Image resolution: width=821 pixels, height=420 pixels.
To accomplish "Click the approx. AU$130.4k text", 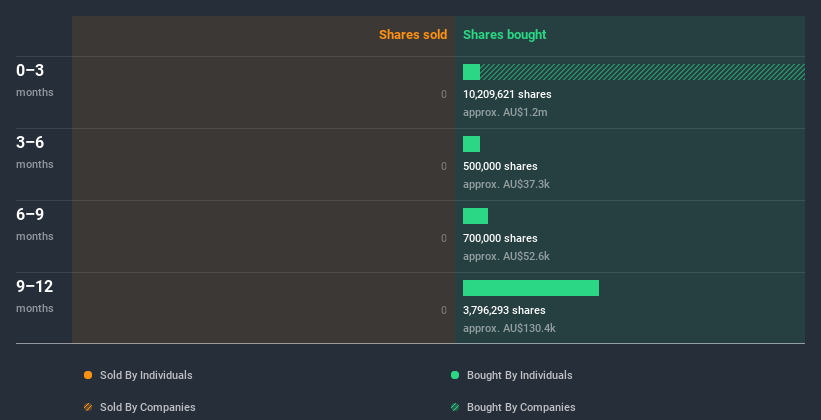I will (x=509, y=328).
